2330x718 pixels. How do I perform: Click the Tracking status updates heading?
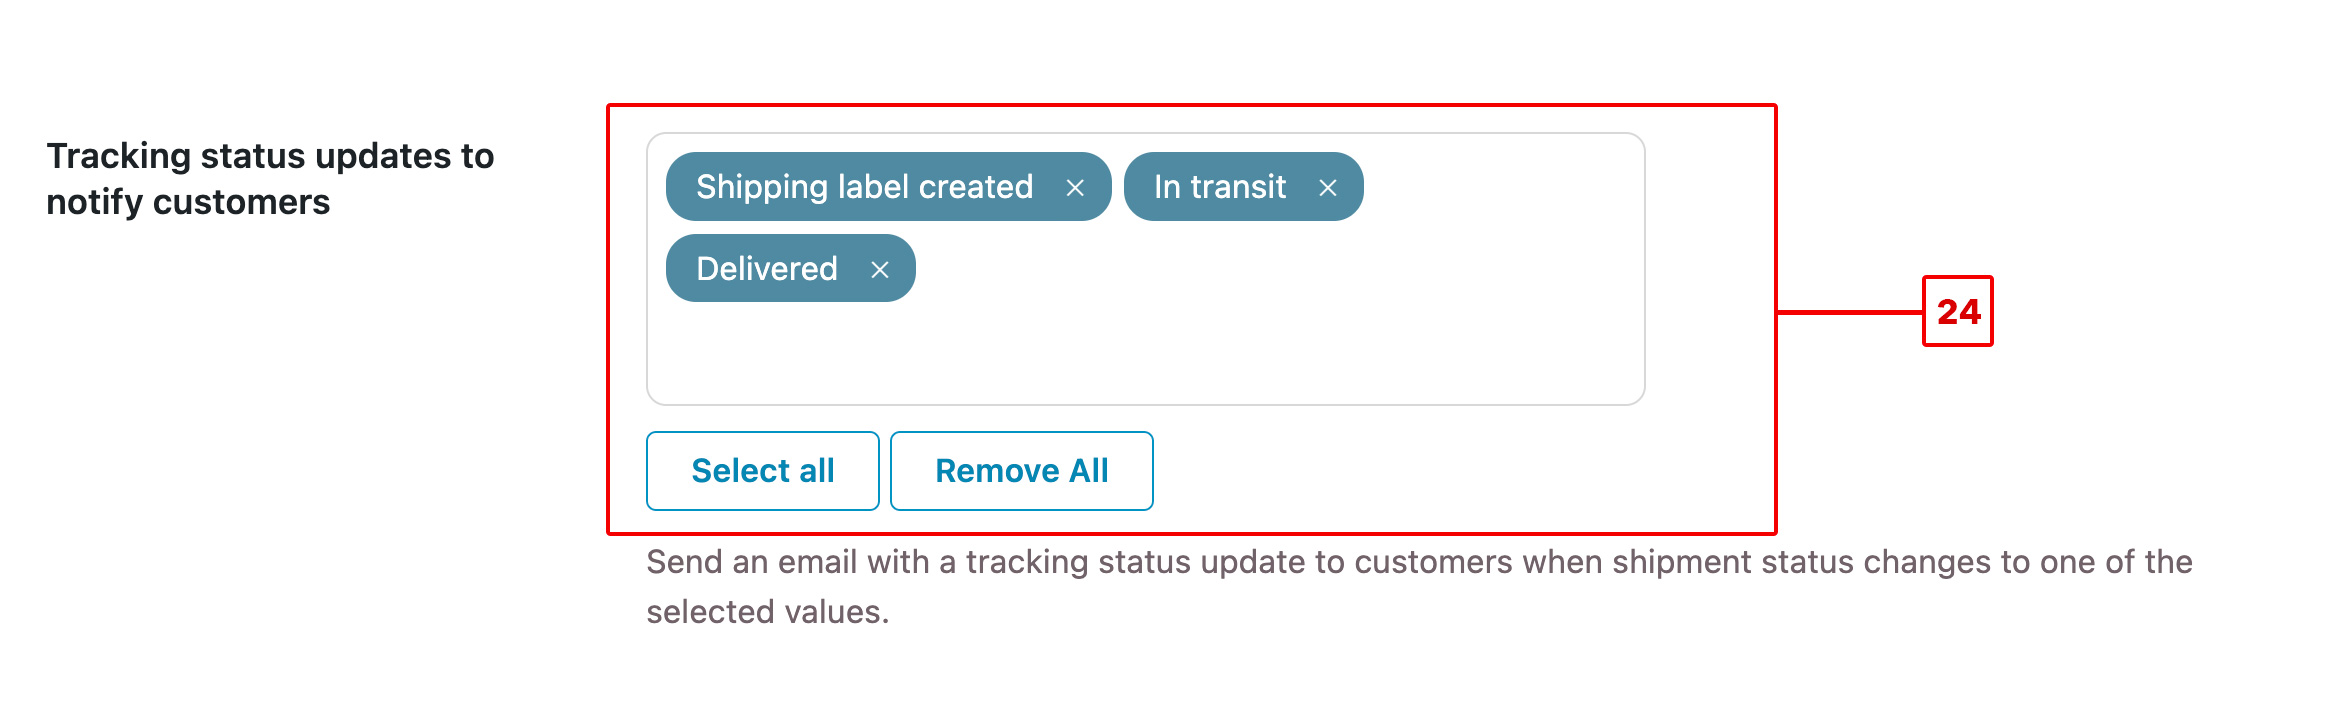(x=270, y=156)
